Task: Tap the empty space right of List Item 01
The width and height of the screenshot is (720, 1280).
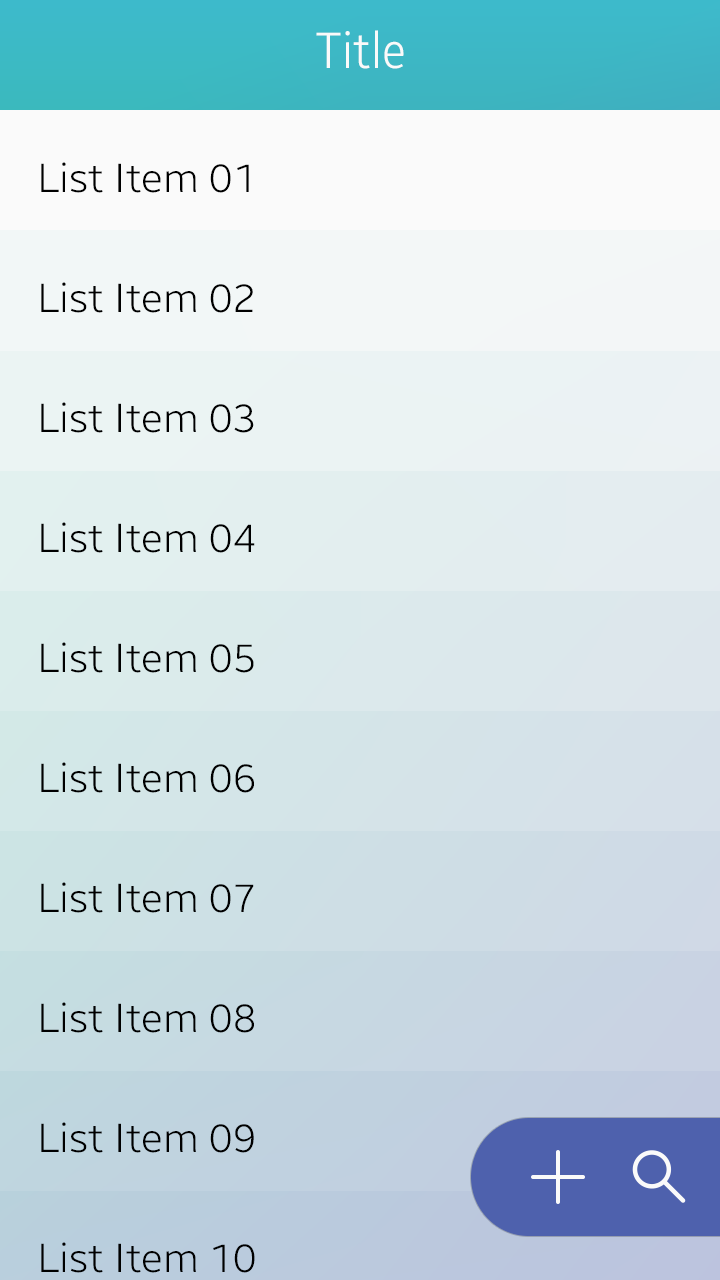Action: [x=500, y=179]
